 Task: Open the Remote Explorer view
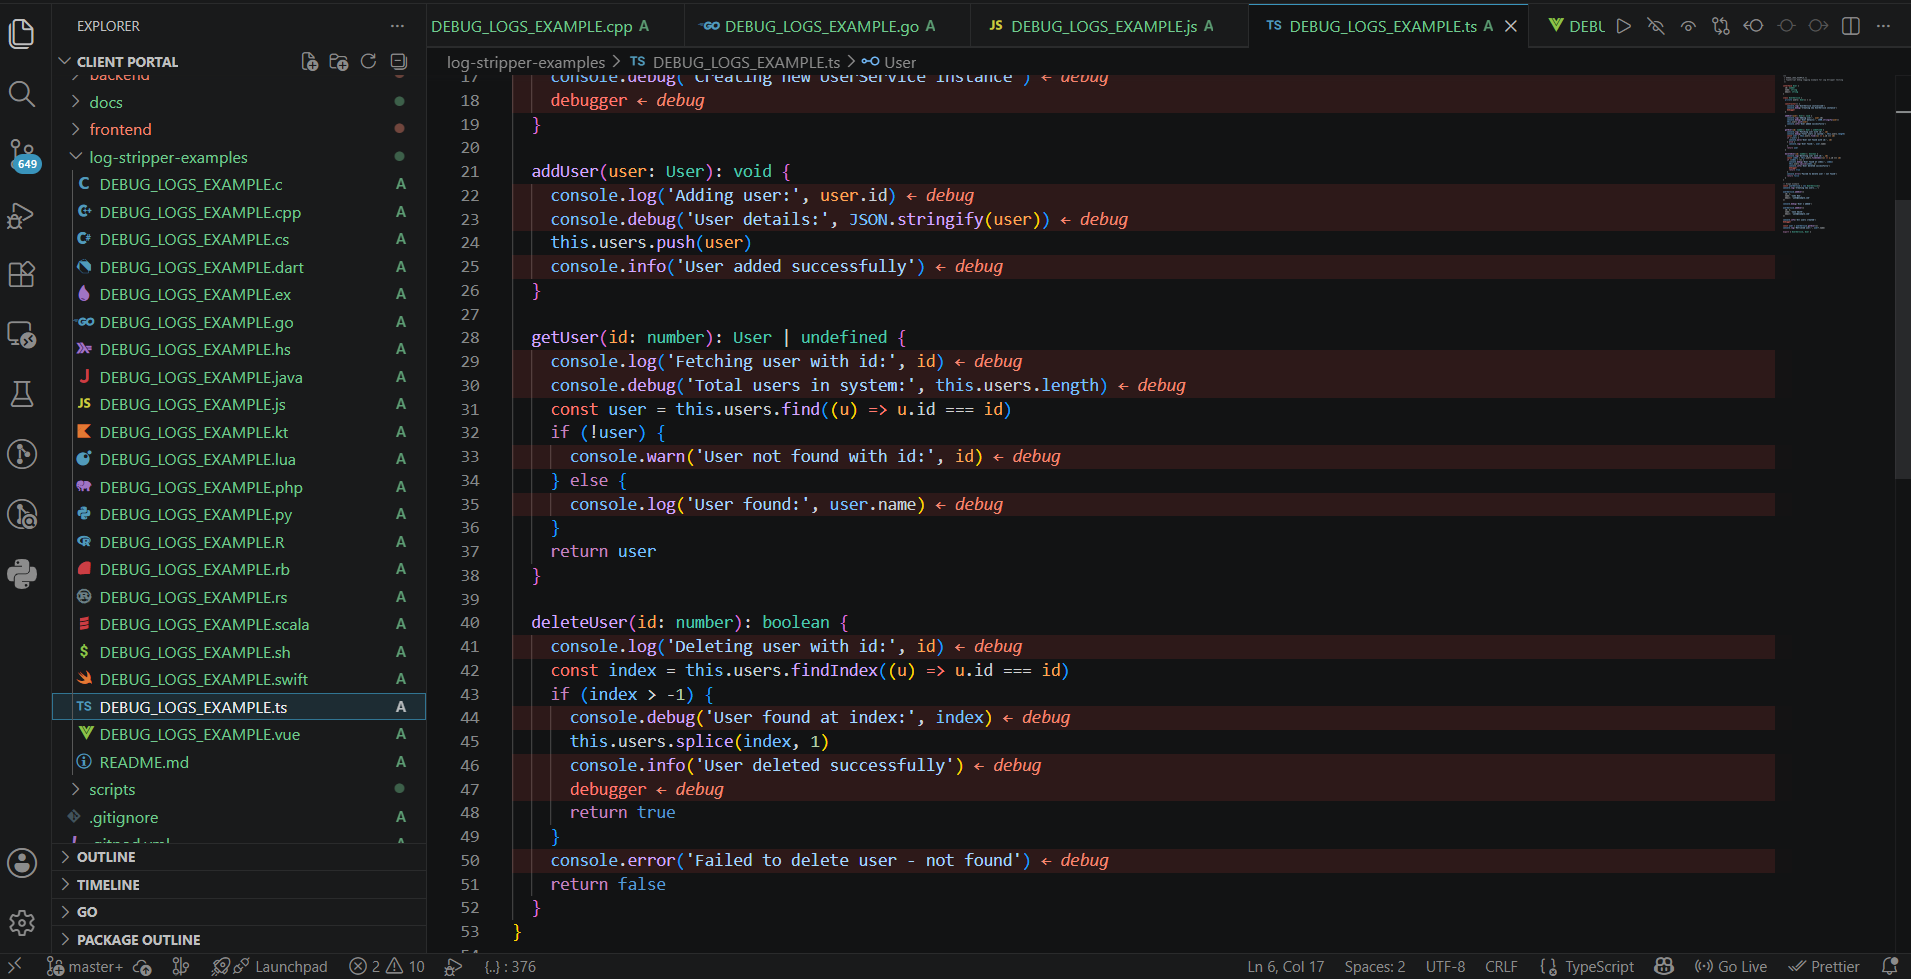click(x=21, y=334)
